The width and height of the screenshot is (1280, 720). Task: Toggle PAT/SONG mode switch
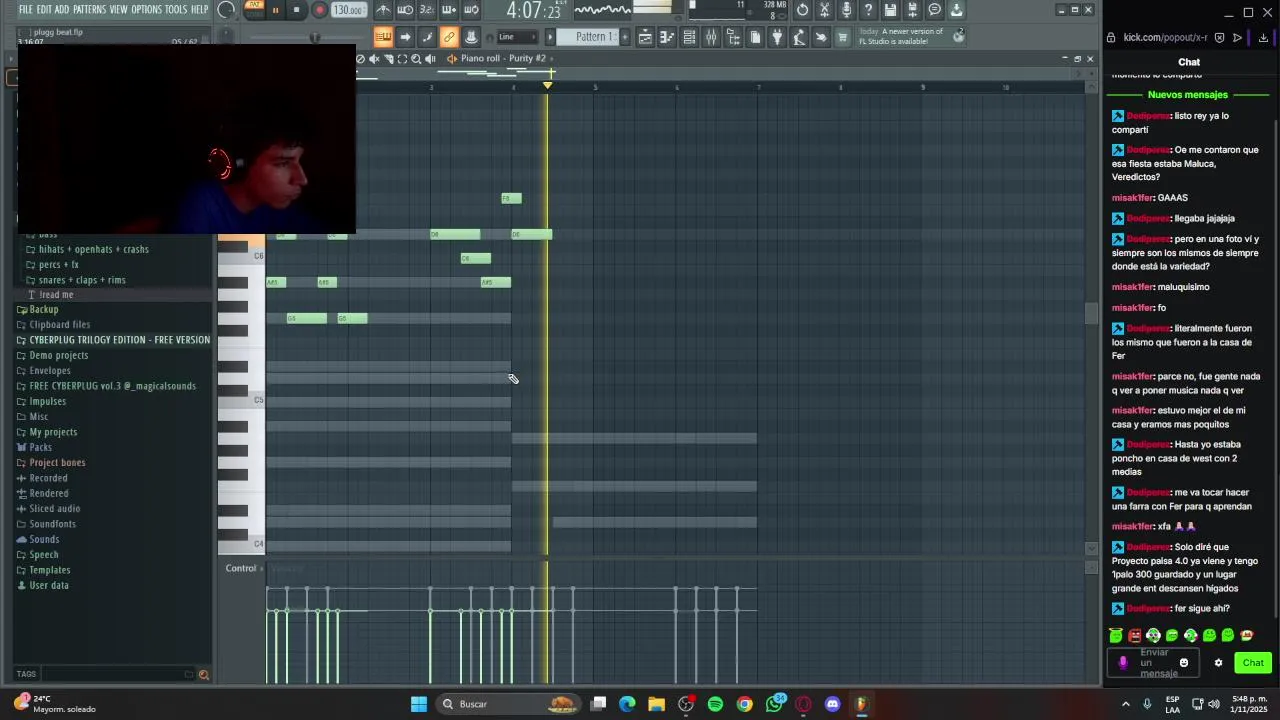[254, 10]
